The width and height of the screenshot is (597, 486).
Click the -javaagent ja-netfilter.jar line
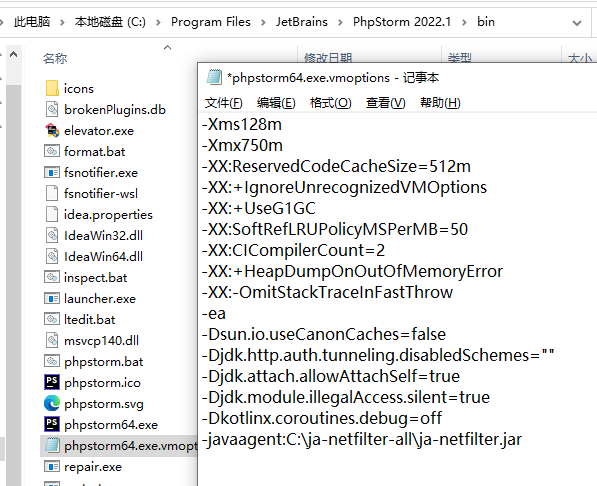pyautogui.click(x=362, y=440)
